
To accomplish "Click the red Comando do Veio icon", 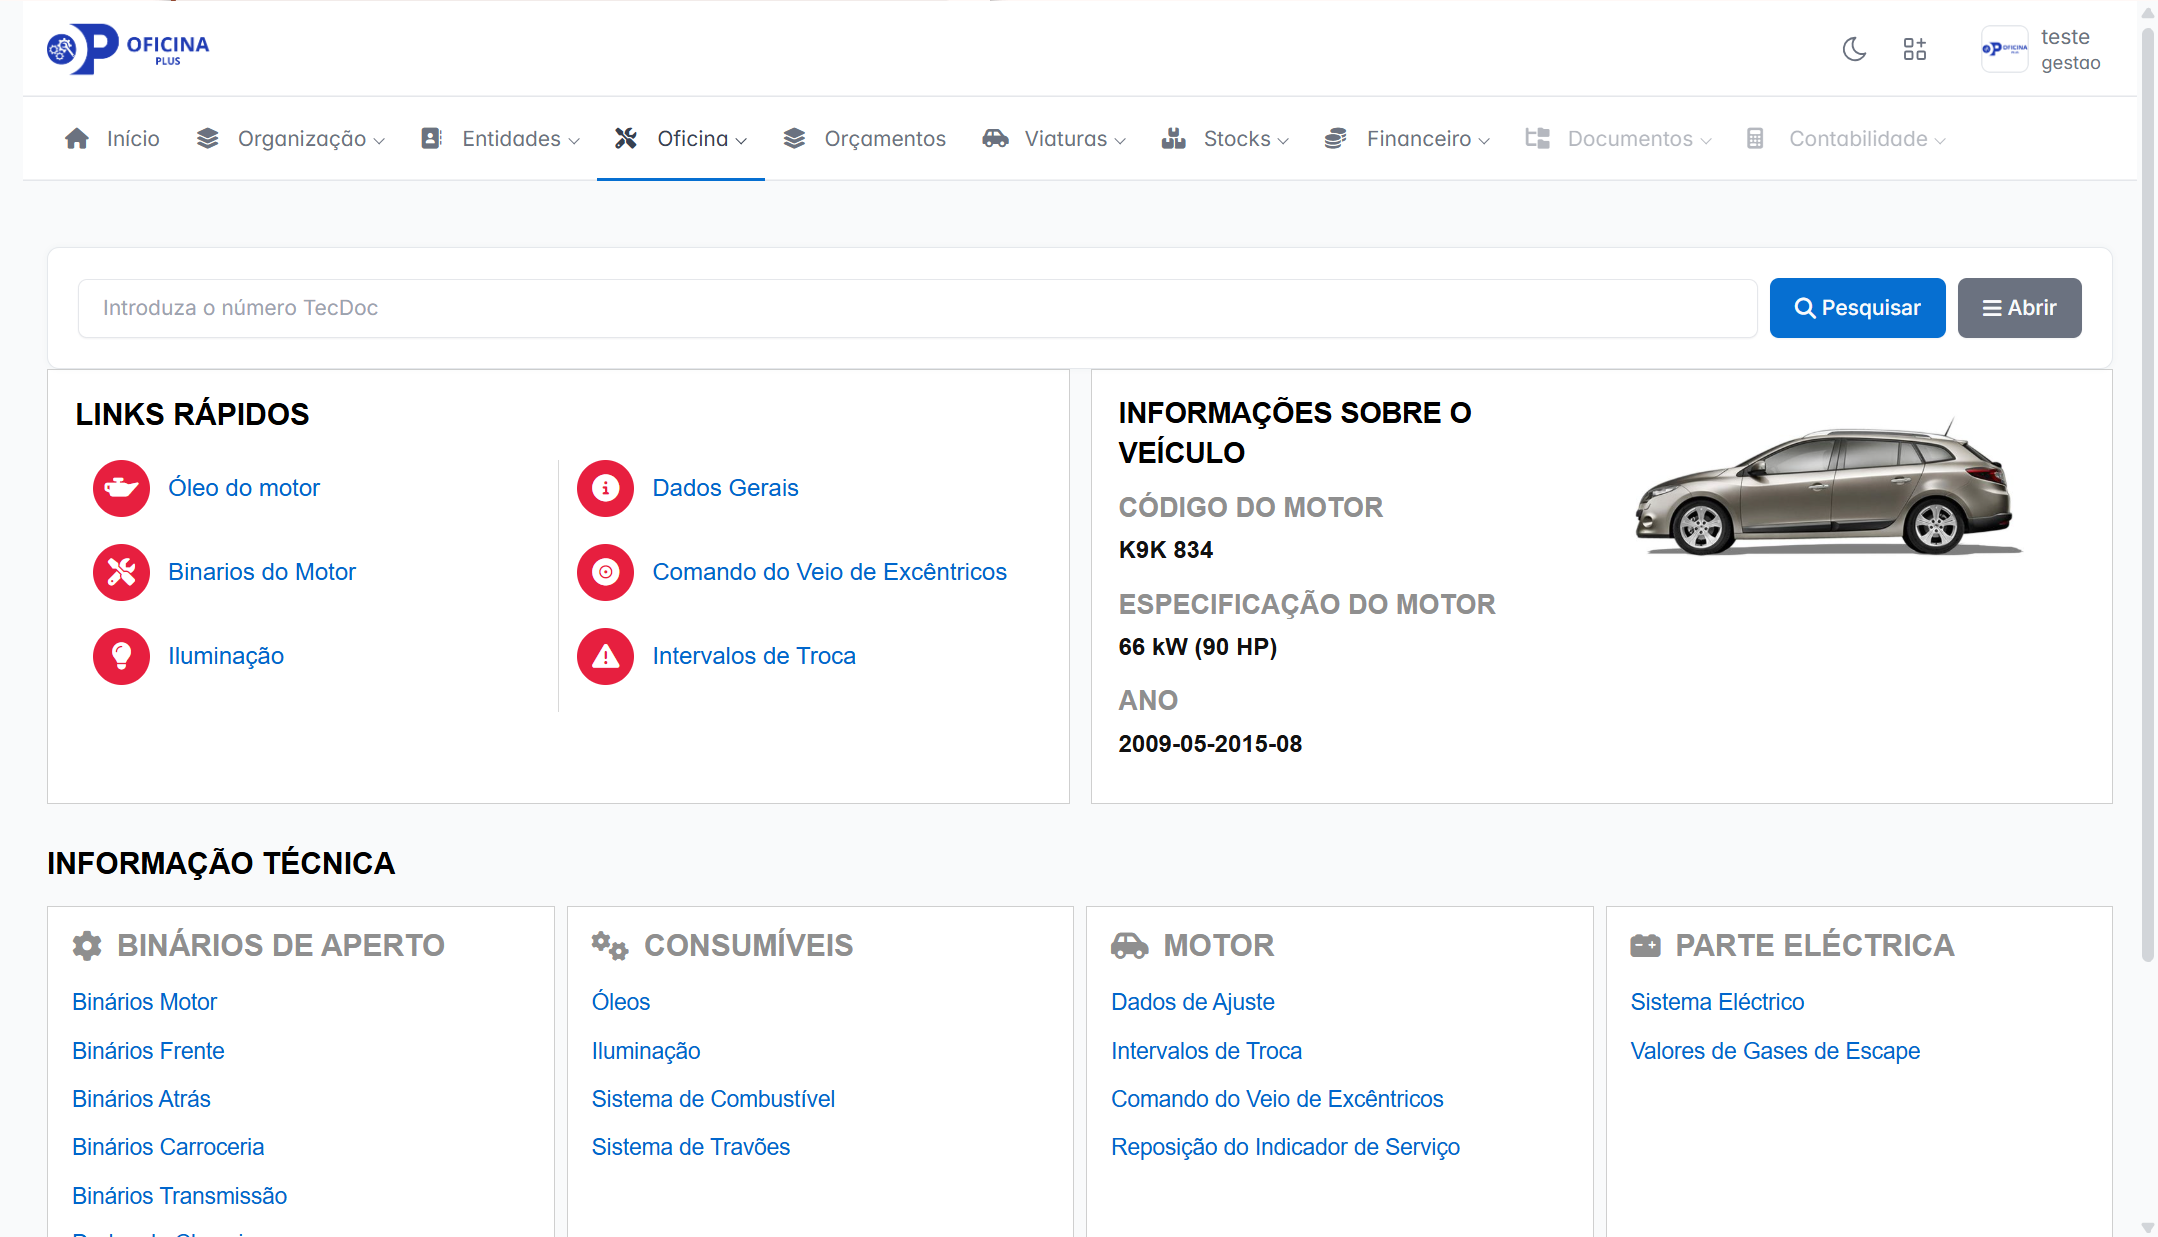I will click(605, 572).
